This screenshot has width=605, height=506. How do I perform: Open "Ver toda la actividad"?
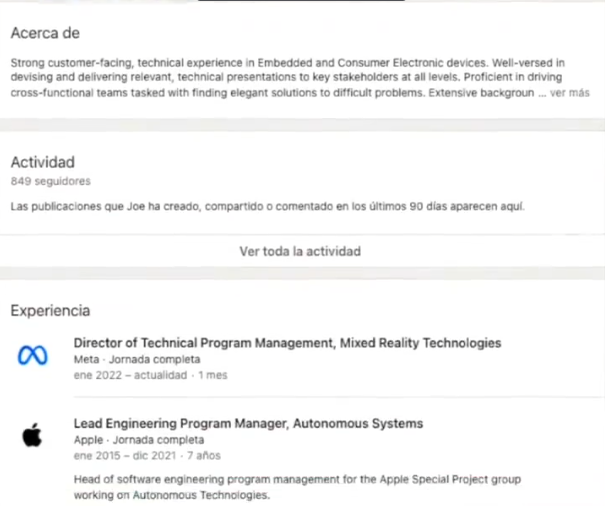[300, 251]
